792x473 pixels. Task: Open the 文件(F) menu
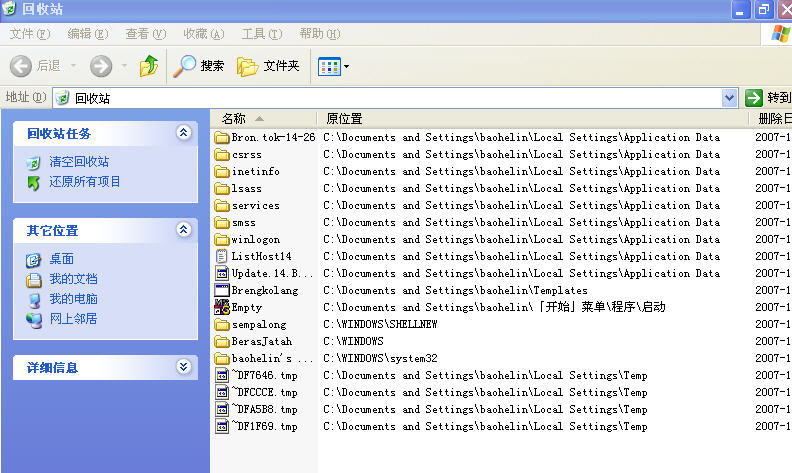pos(30,34)
